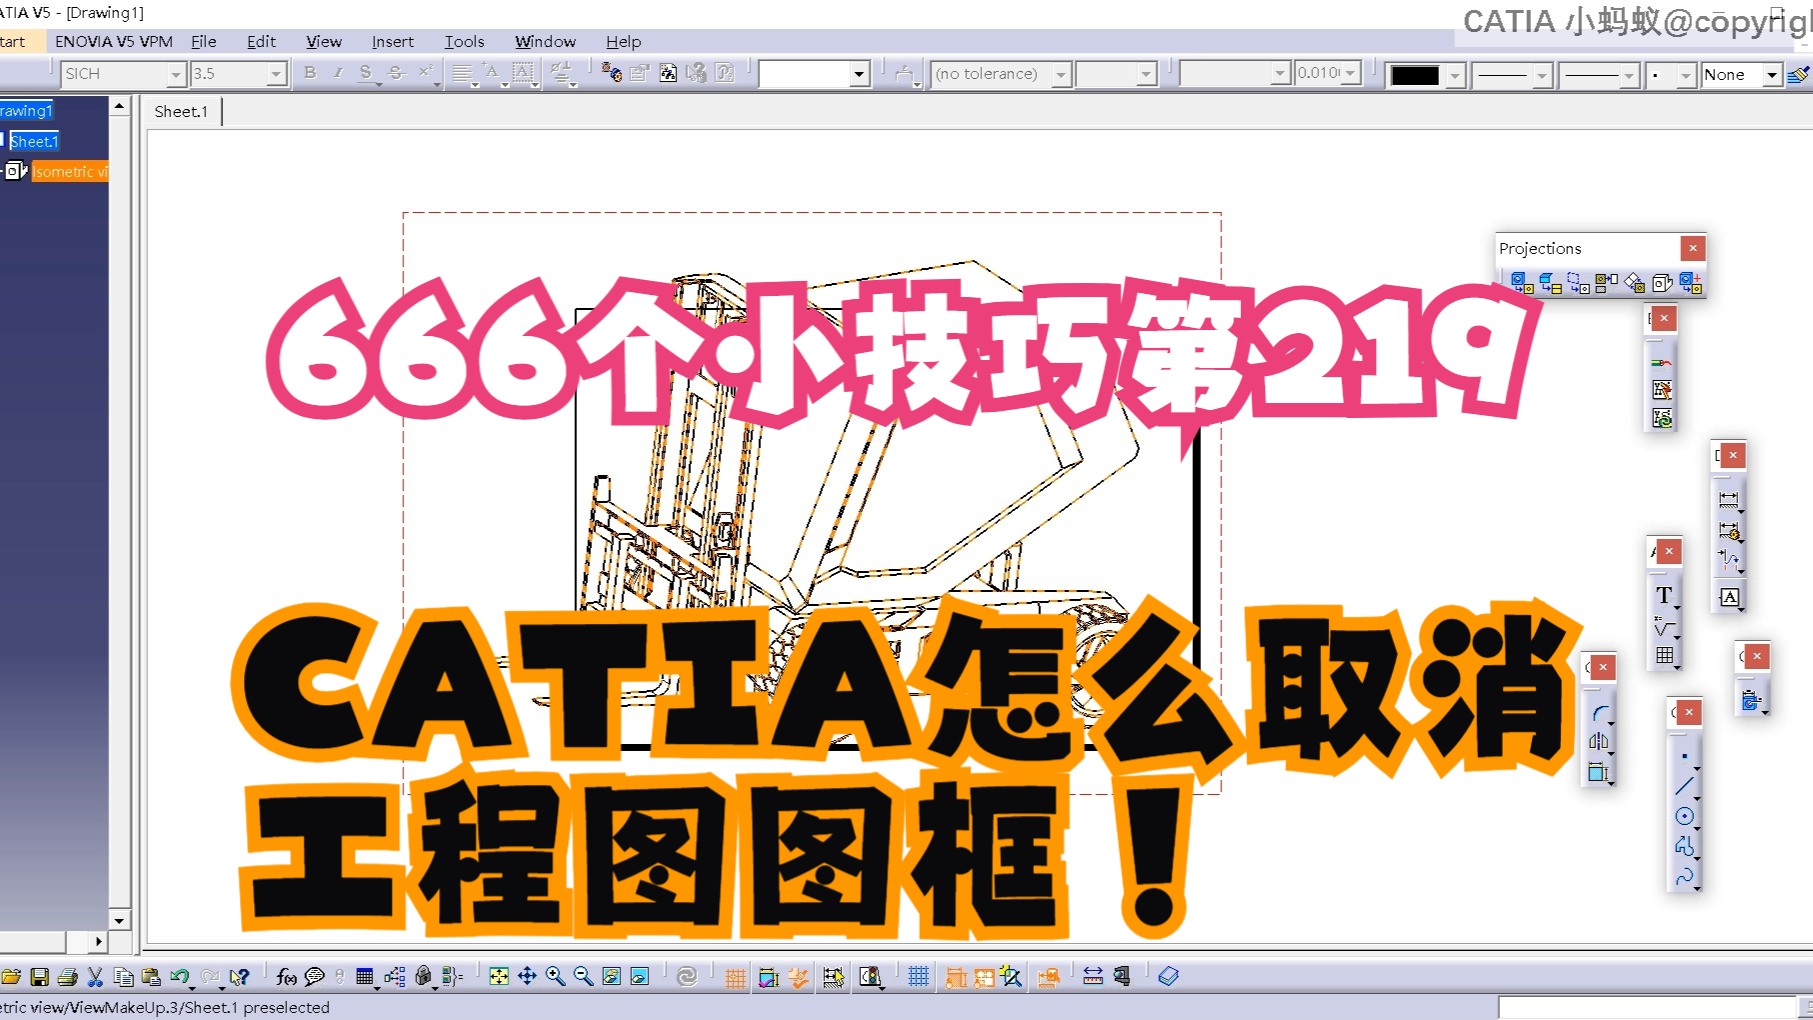Select Sheet.1 in the specification tree

click(34, 141)
